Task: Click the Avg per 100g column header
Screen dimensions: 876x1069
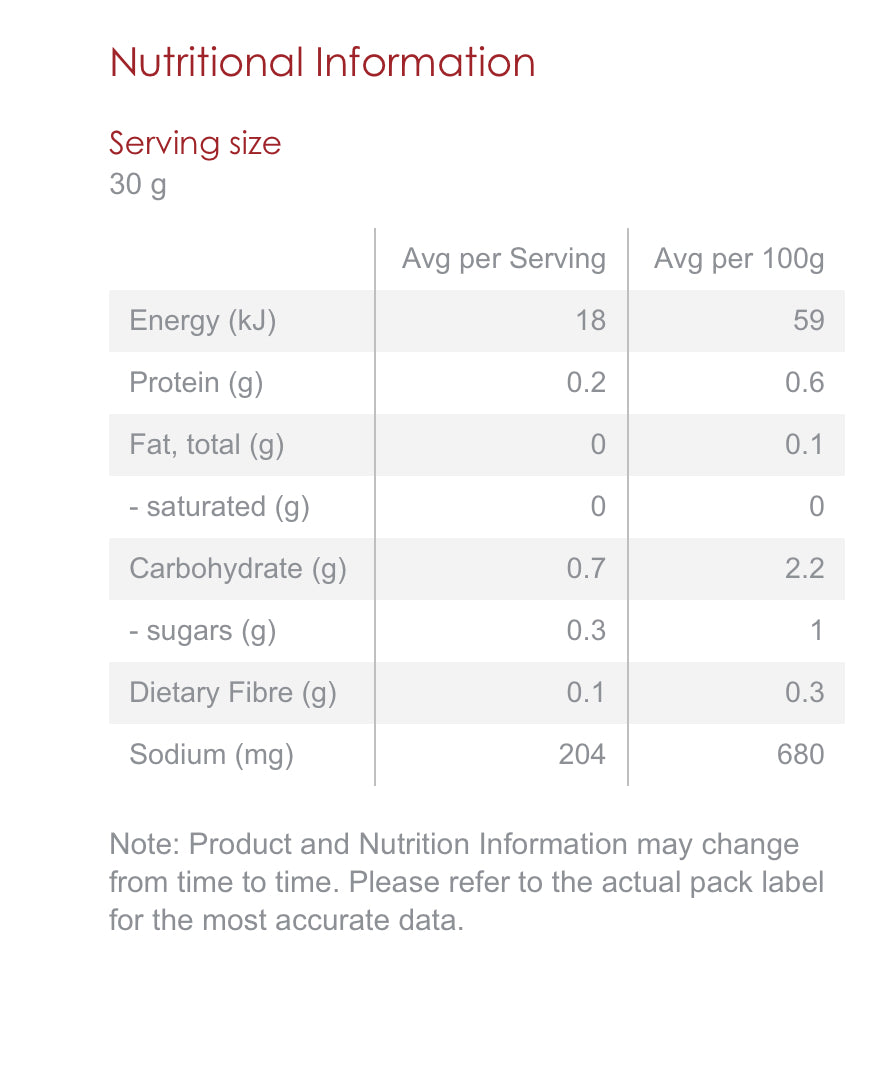Action: pos(739,259)
